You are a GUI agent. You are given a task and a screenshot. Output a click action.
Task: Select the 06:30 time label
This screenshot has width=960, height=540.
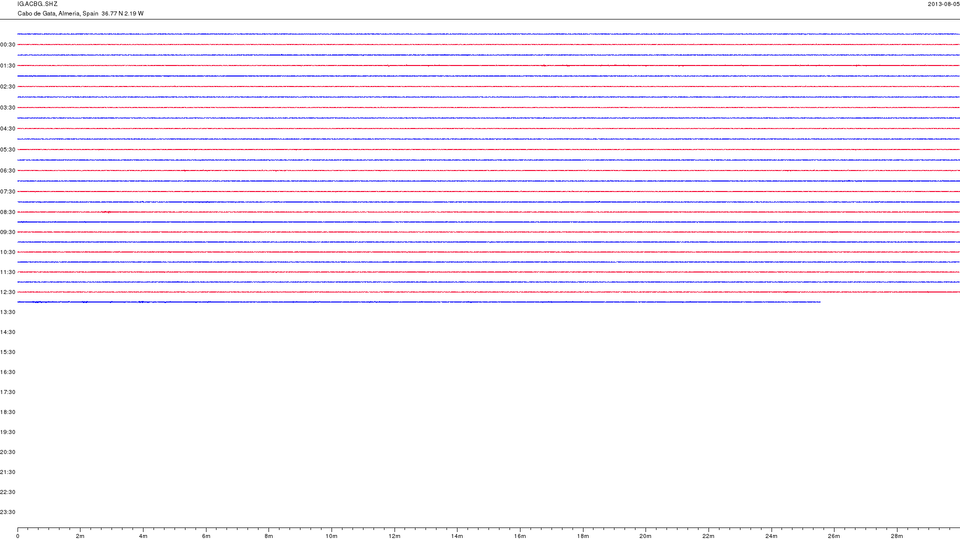(x=7, y=171)
